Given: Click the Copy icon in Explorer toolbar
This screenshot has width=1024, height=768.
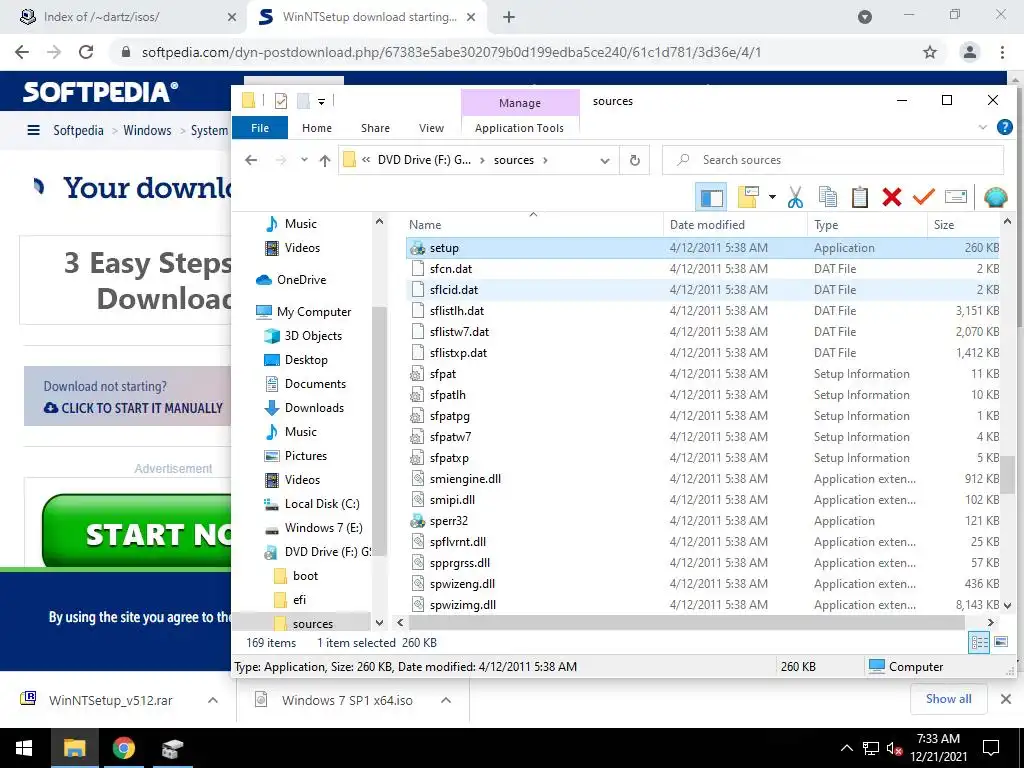Looking at the screenshot, I should point(828,197).
